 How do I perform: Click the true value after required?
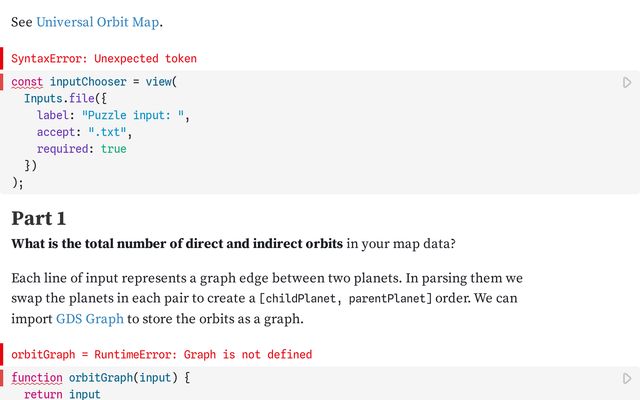[x=113, y=149]
